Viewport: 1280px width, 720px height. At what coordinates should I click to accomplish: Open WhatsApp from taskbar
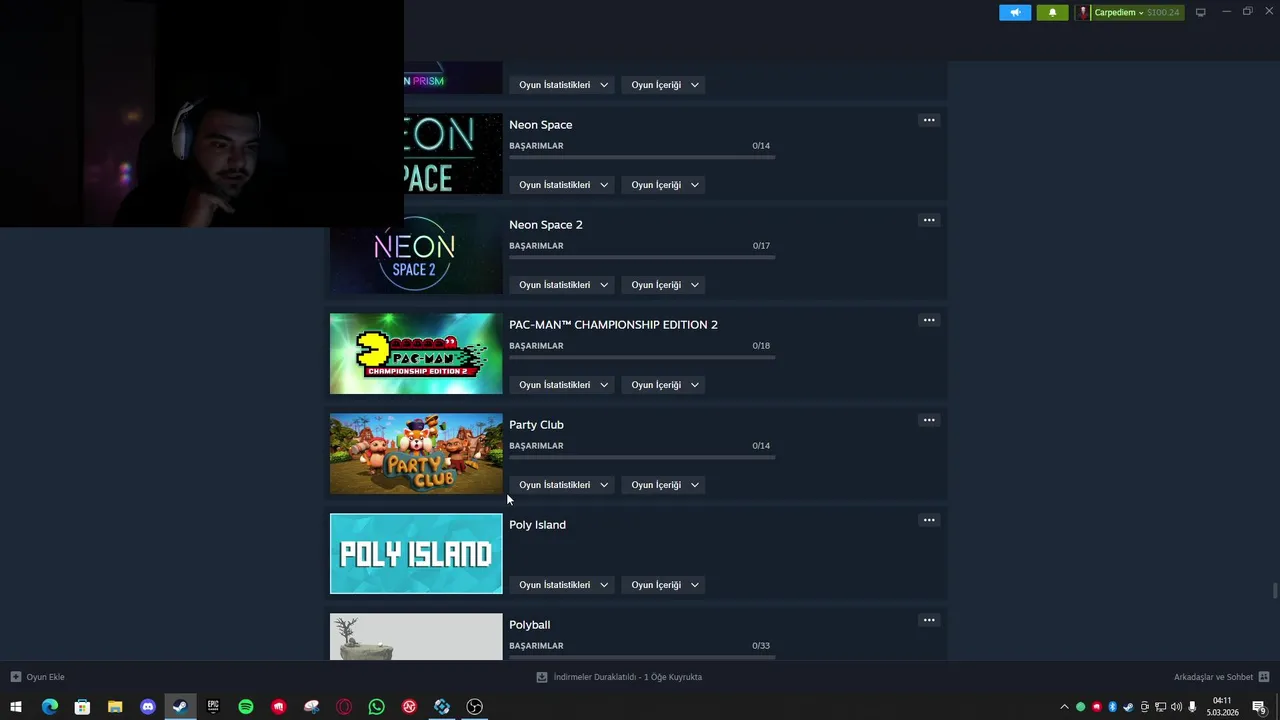pos(377,707)
